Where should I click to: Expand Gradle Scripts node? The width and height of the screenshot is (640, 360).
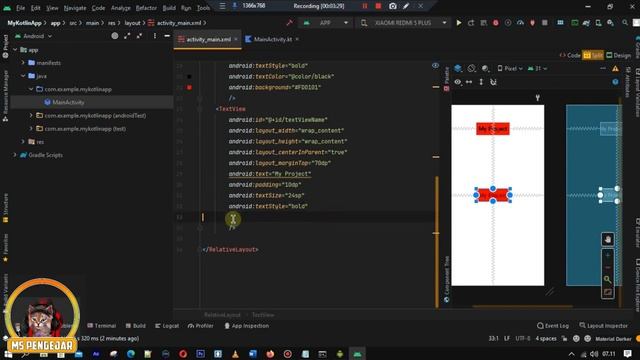pos(15,155)
